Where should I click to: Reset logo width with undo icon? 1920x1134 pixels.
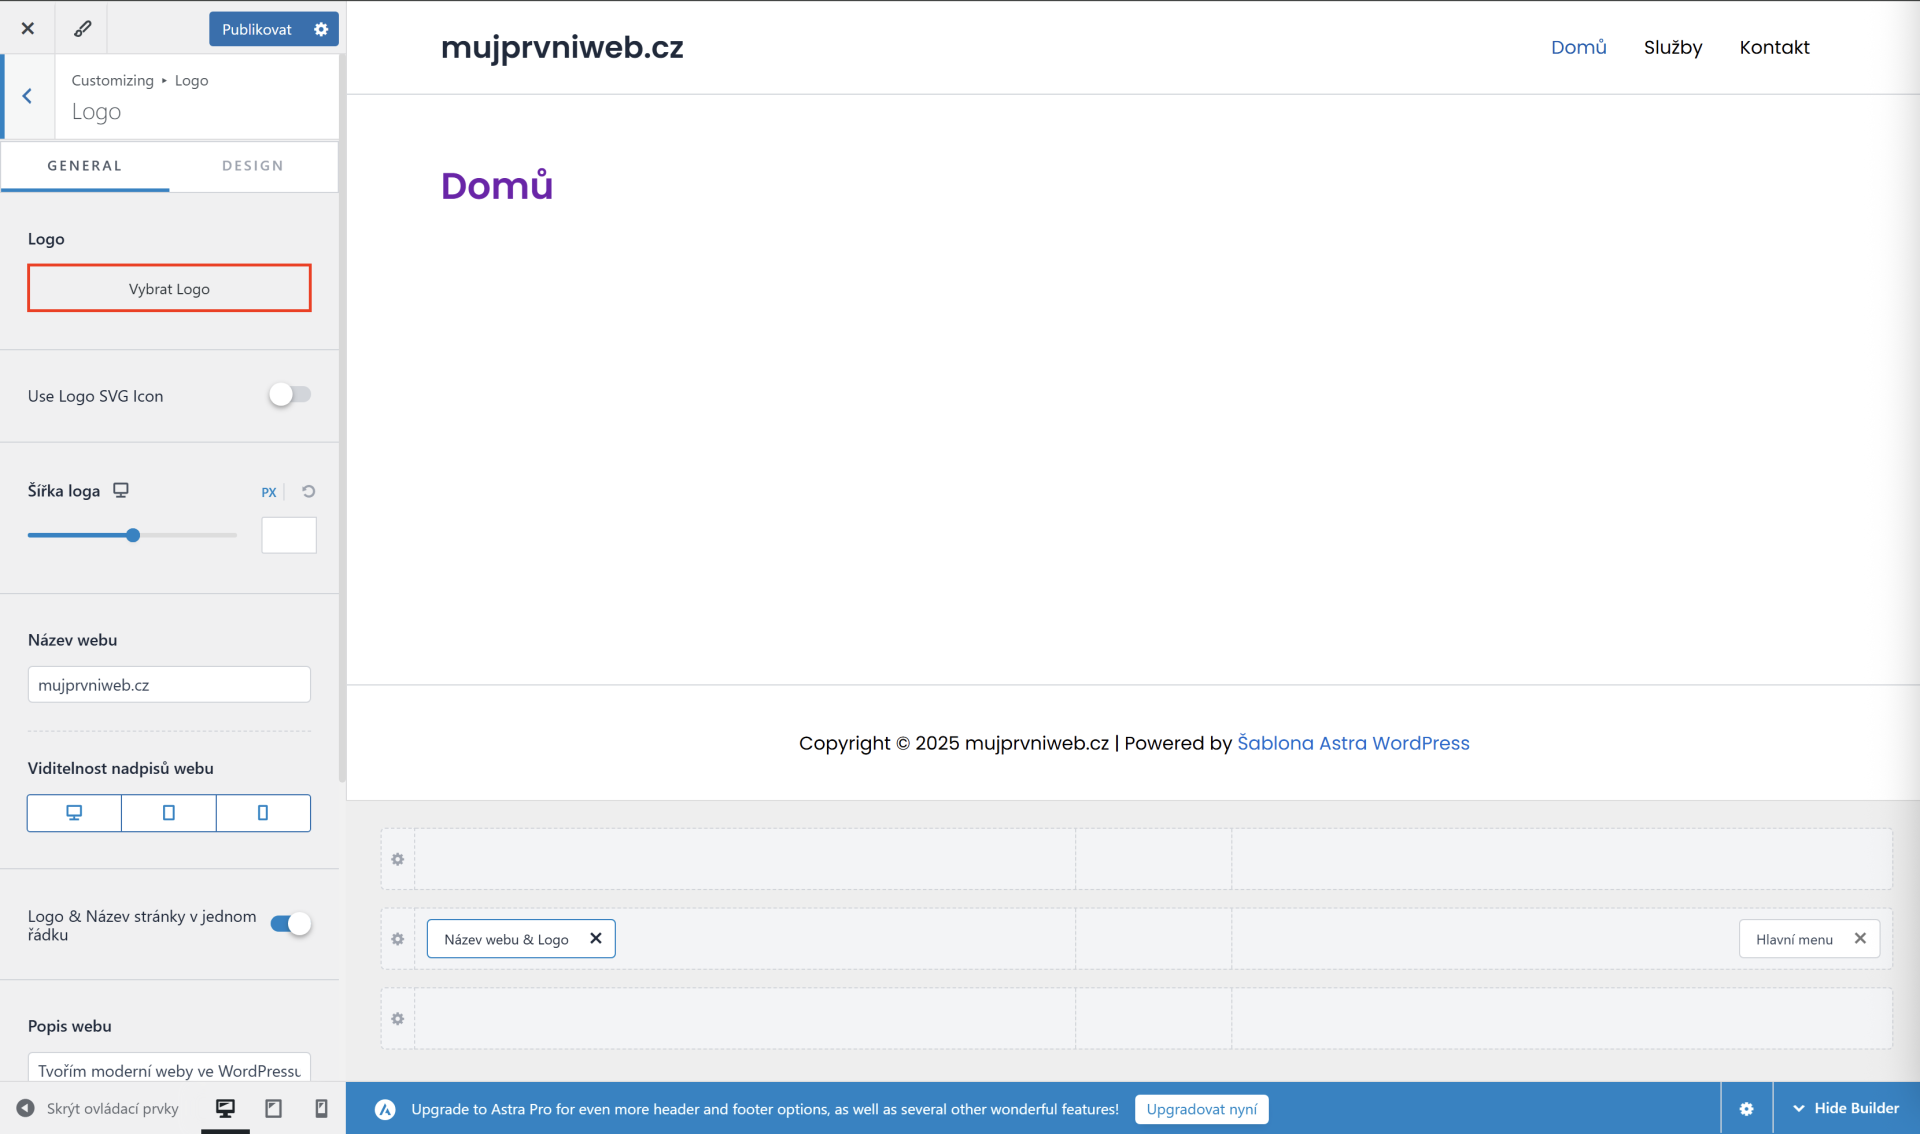[x=309, y=491]
